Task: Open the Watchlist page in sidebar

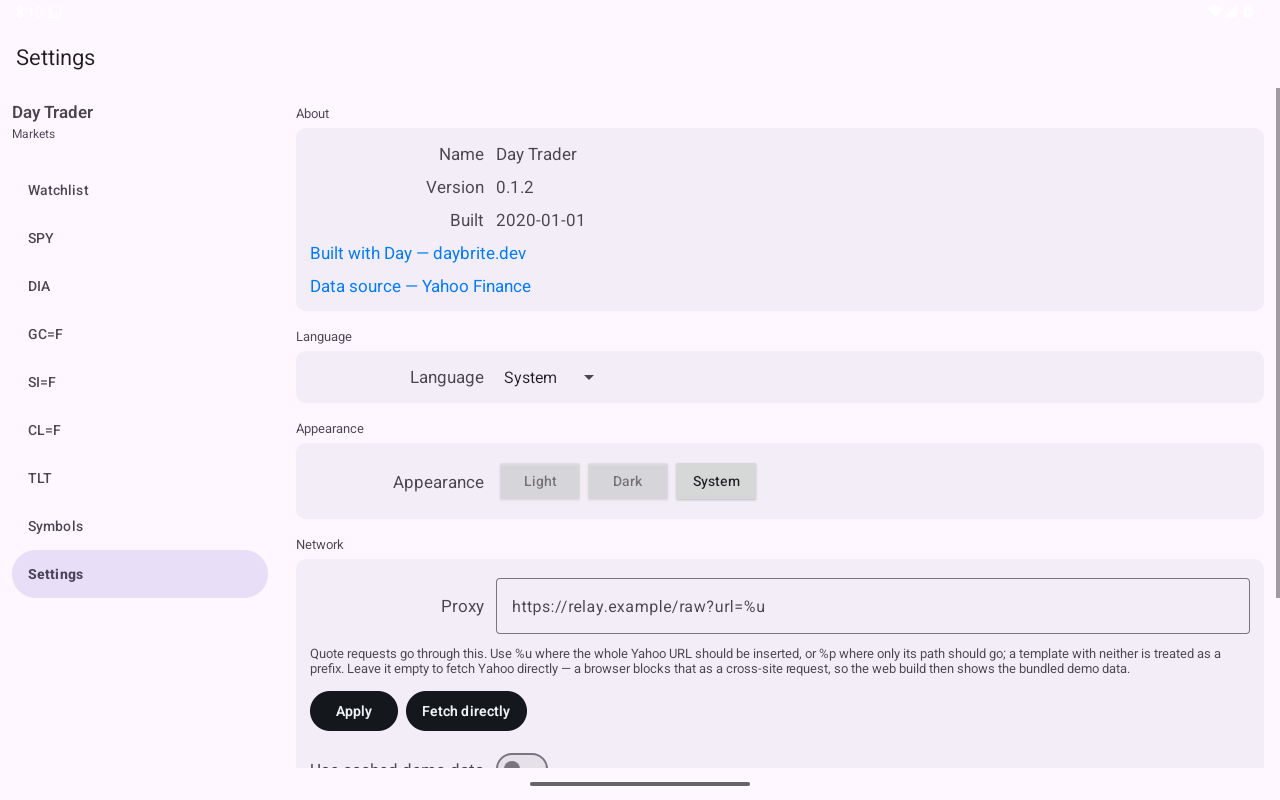Action: point(140,190)
